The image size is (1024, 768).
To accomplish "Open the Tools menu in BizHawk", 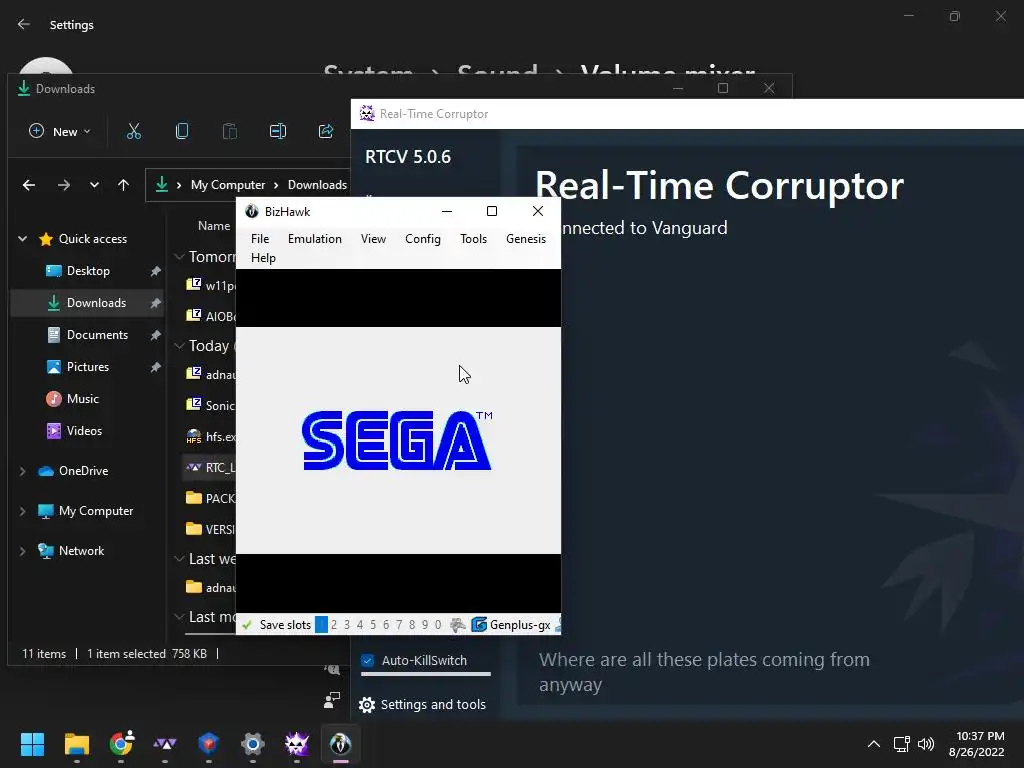I will pos(473,239).
